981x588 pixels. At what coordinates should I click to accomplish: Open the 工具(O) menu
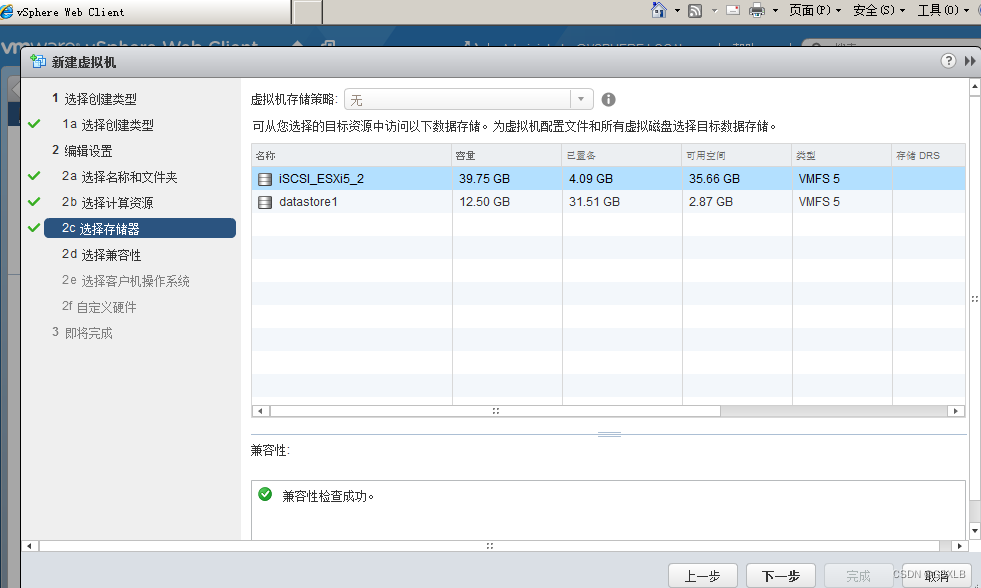pyautogui.click(x=943, y=10)
